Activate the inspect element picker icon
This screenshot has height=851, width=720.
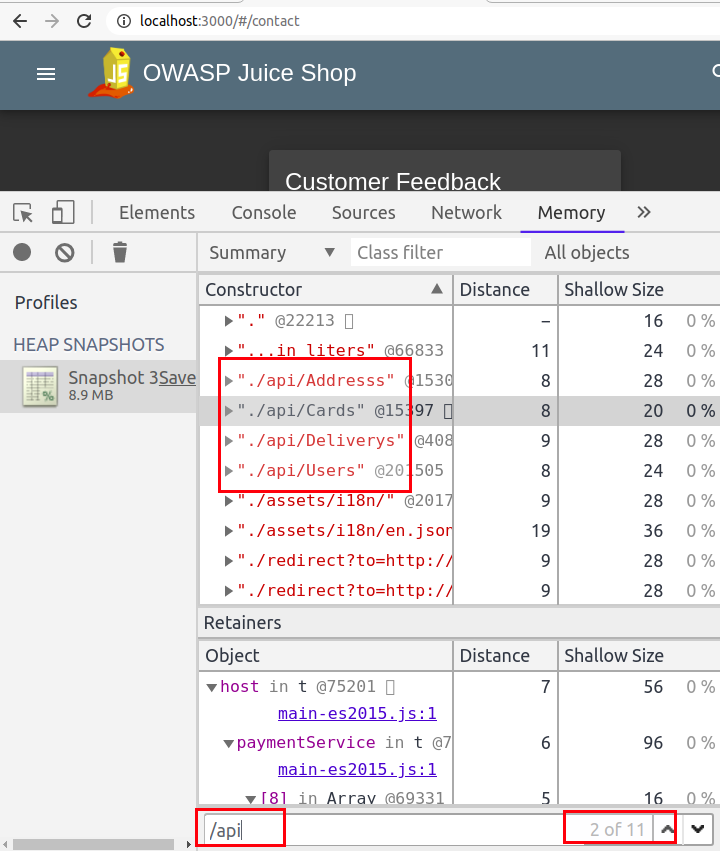23,213
